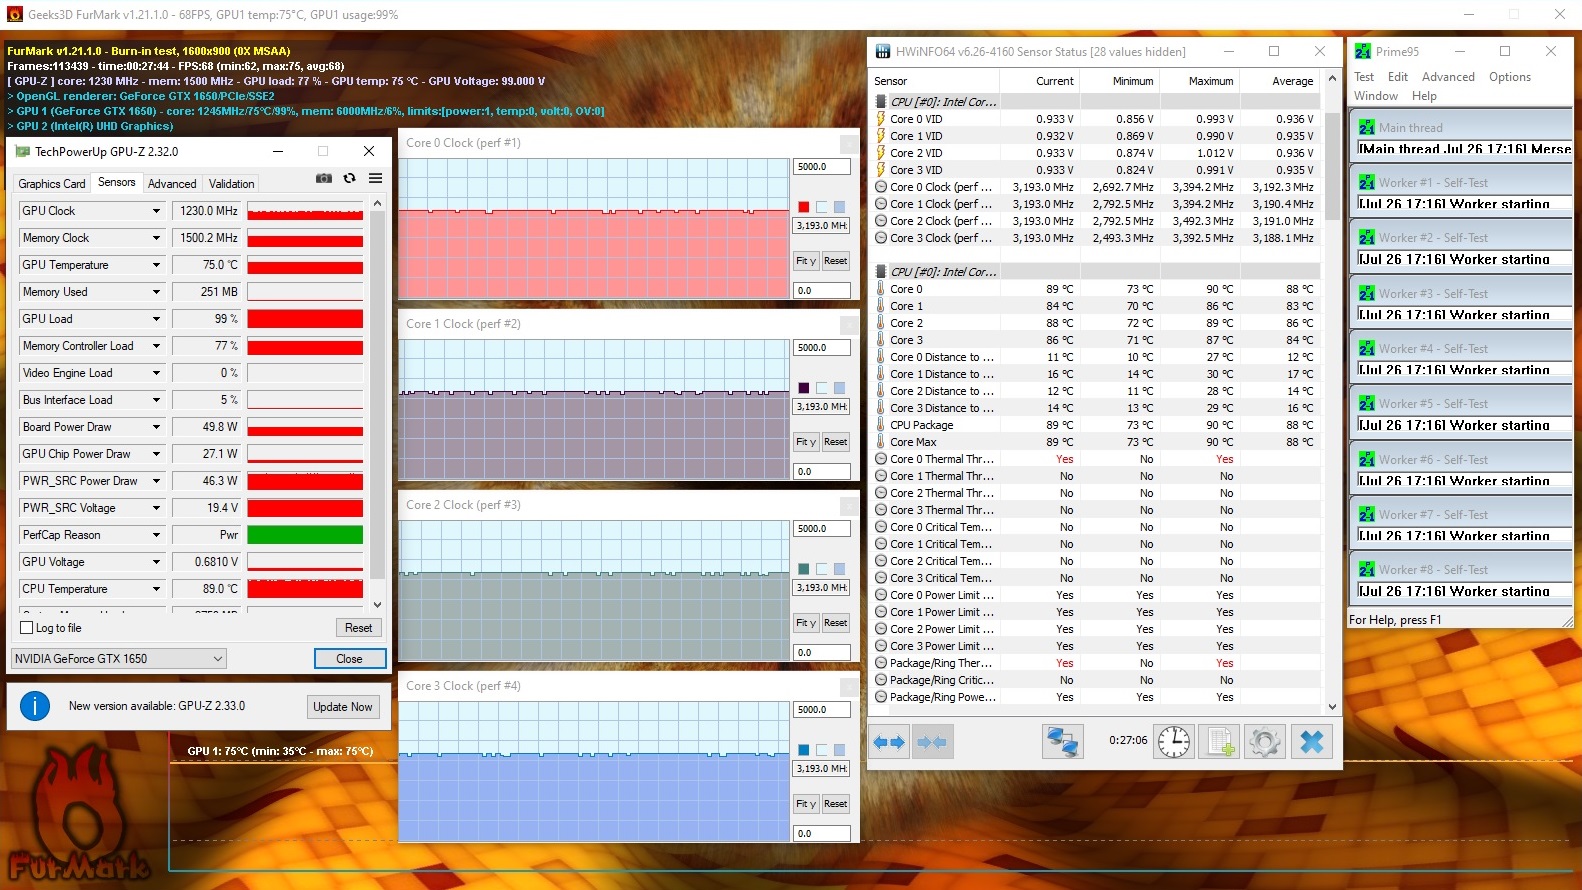Click the HWiNFO64 title bar app icon

coord(883,51)
